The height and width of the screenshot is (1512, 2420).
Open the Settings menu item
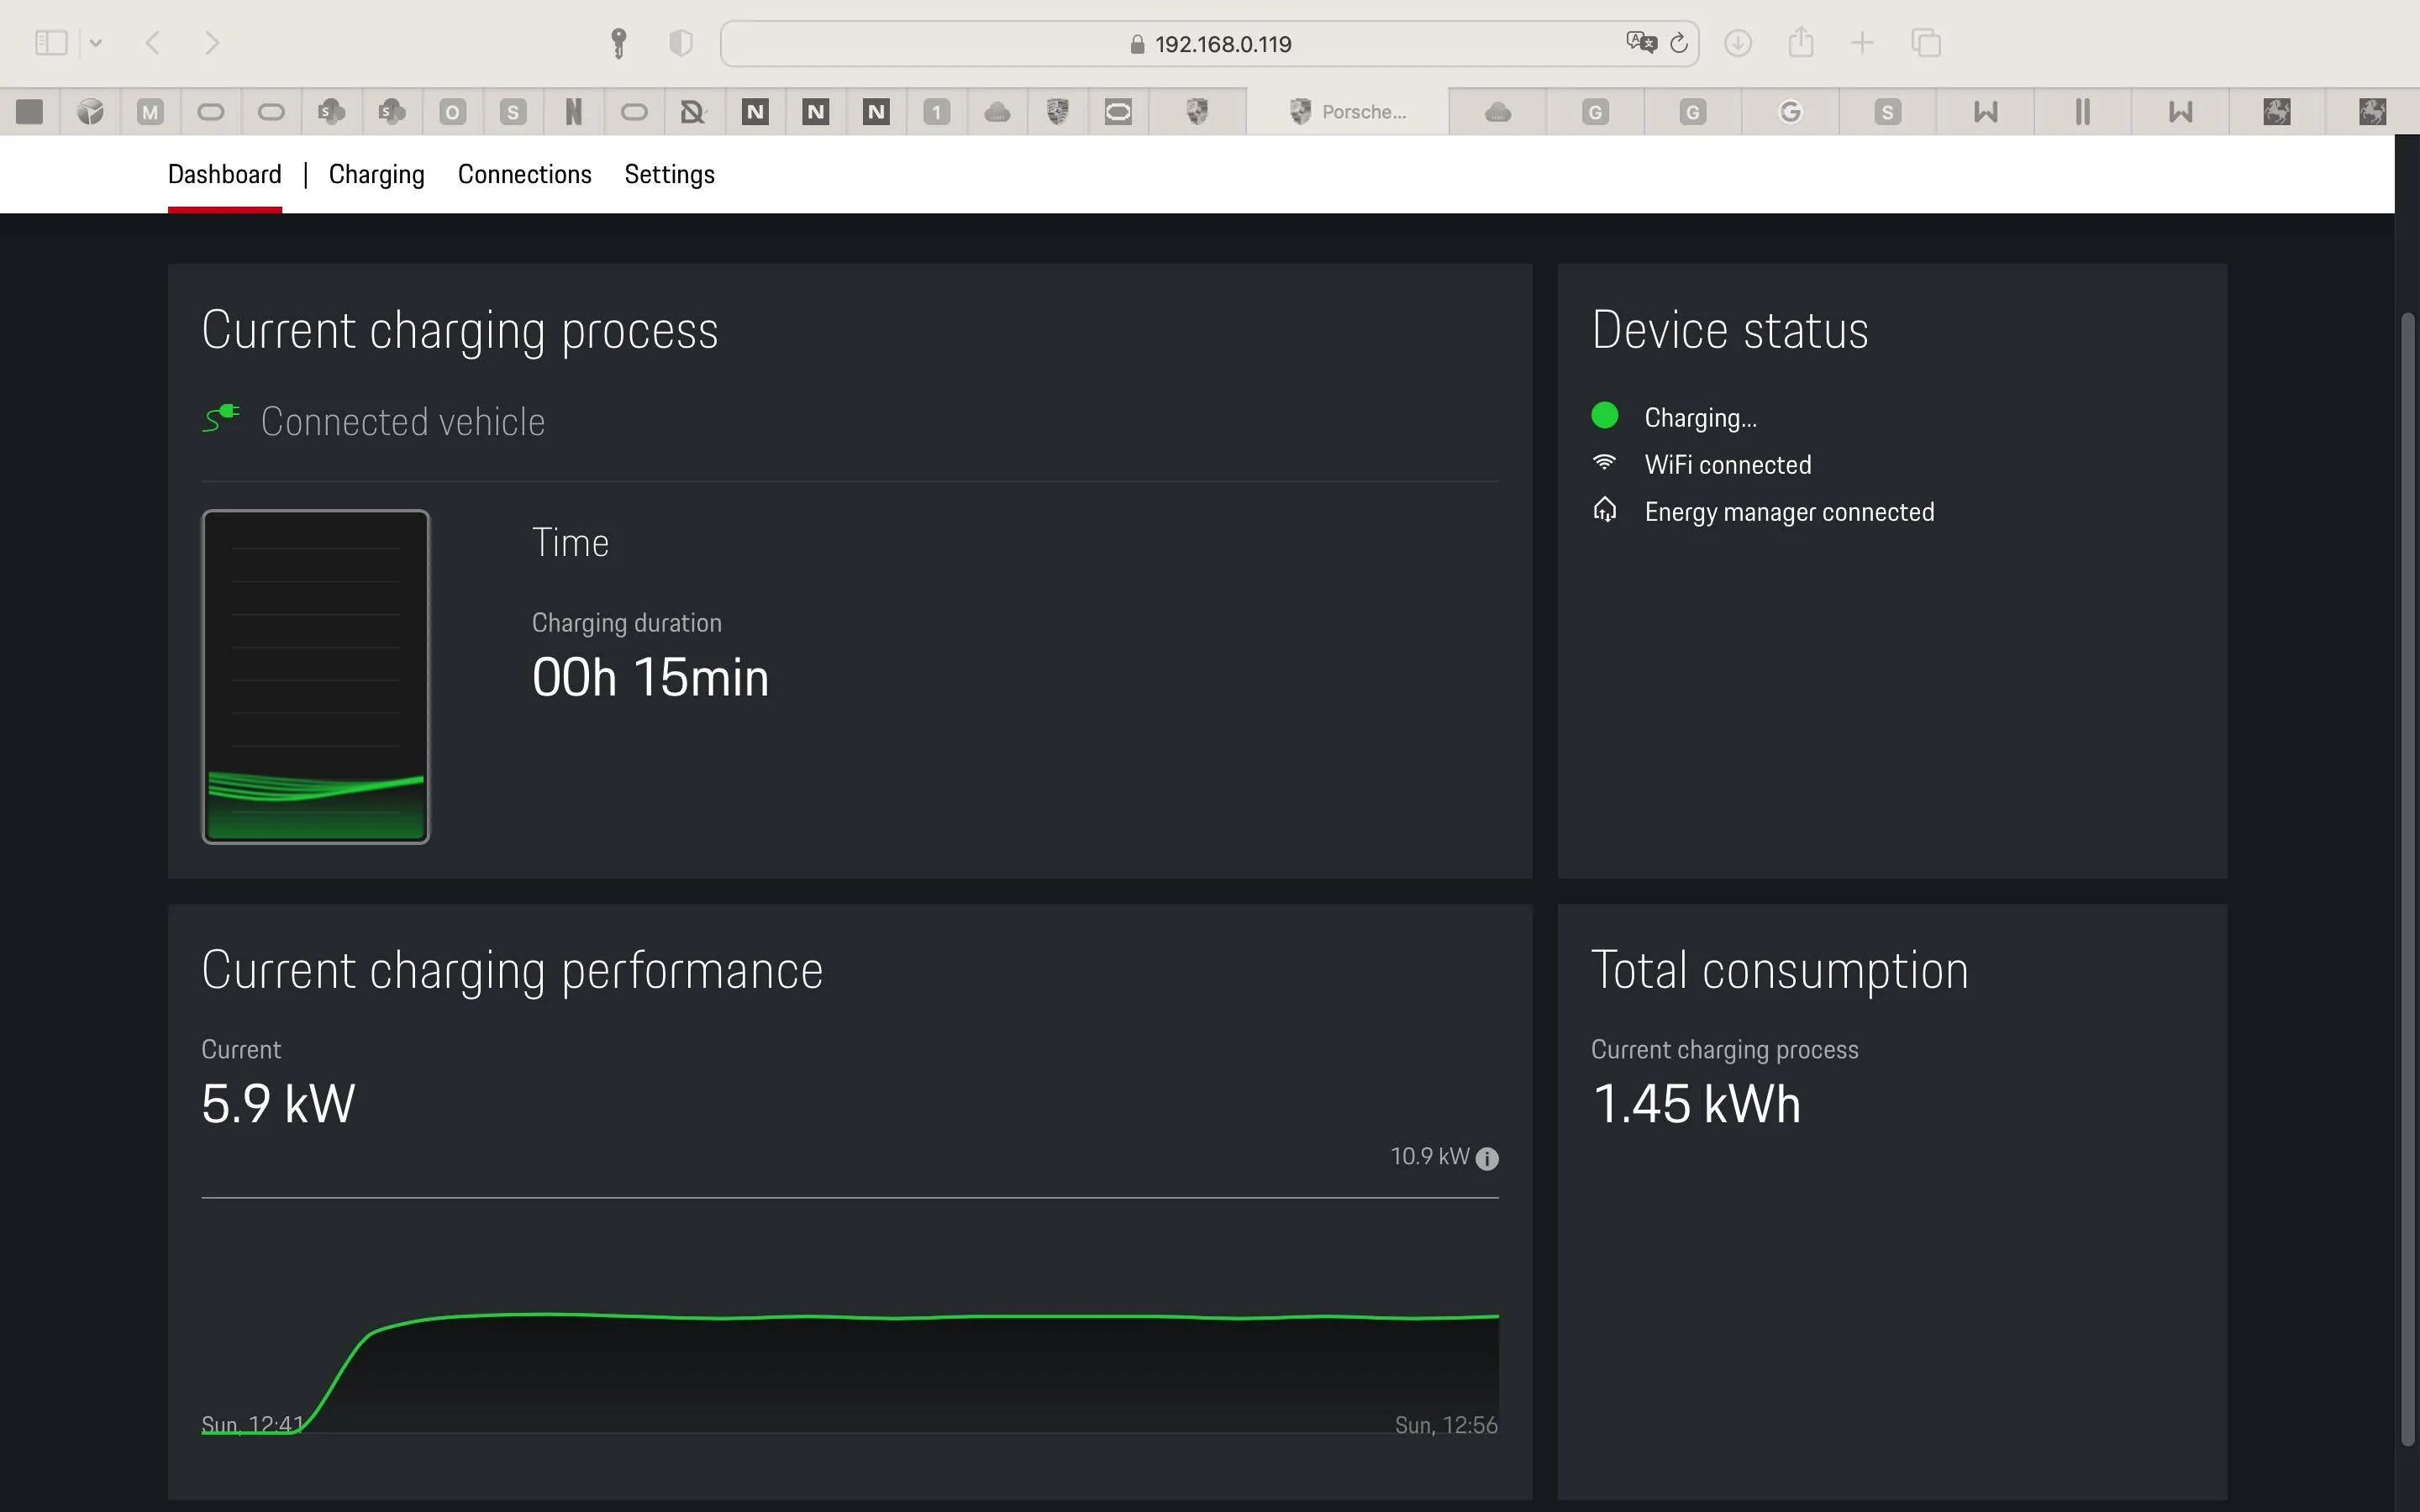[x=670, y=174]
